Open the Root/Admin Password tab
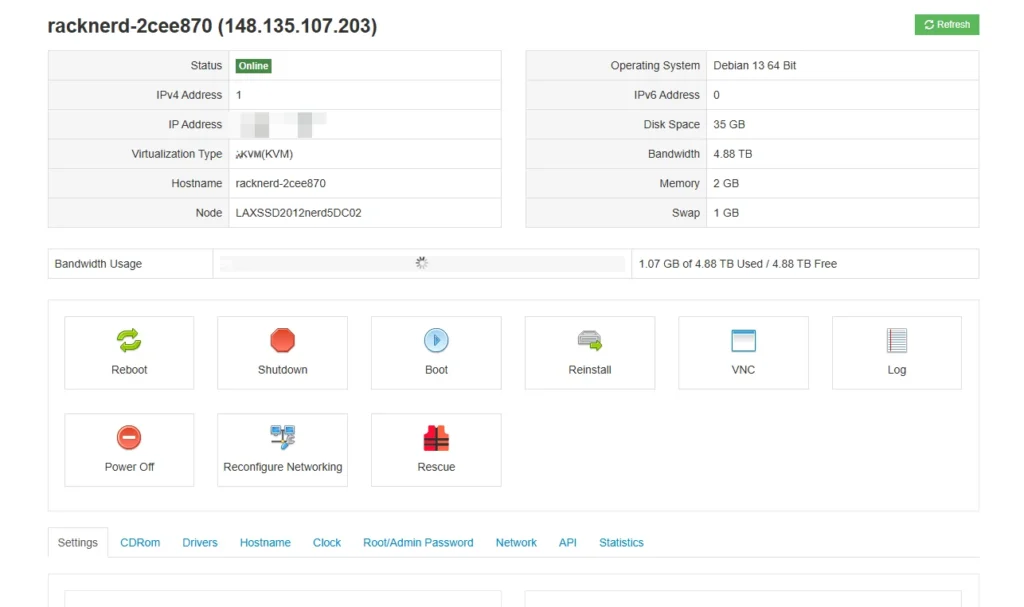1024x607 pixels. (418, 543)
